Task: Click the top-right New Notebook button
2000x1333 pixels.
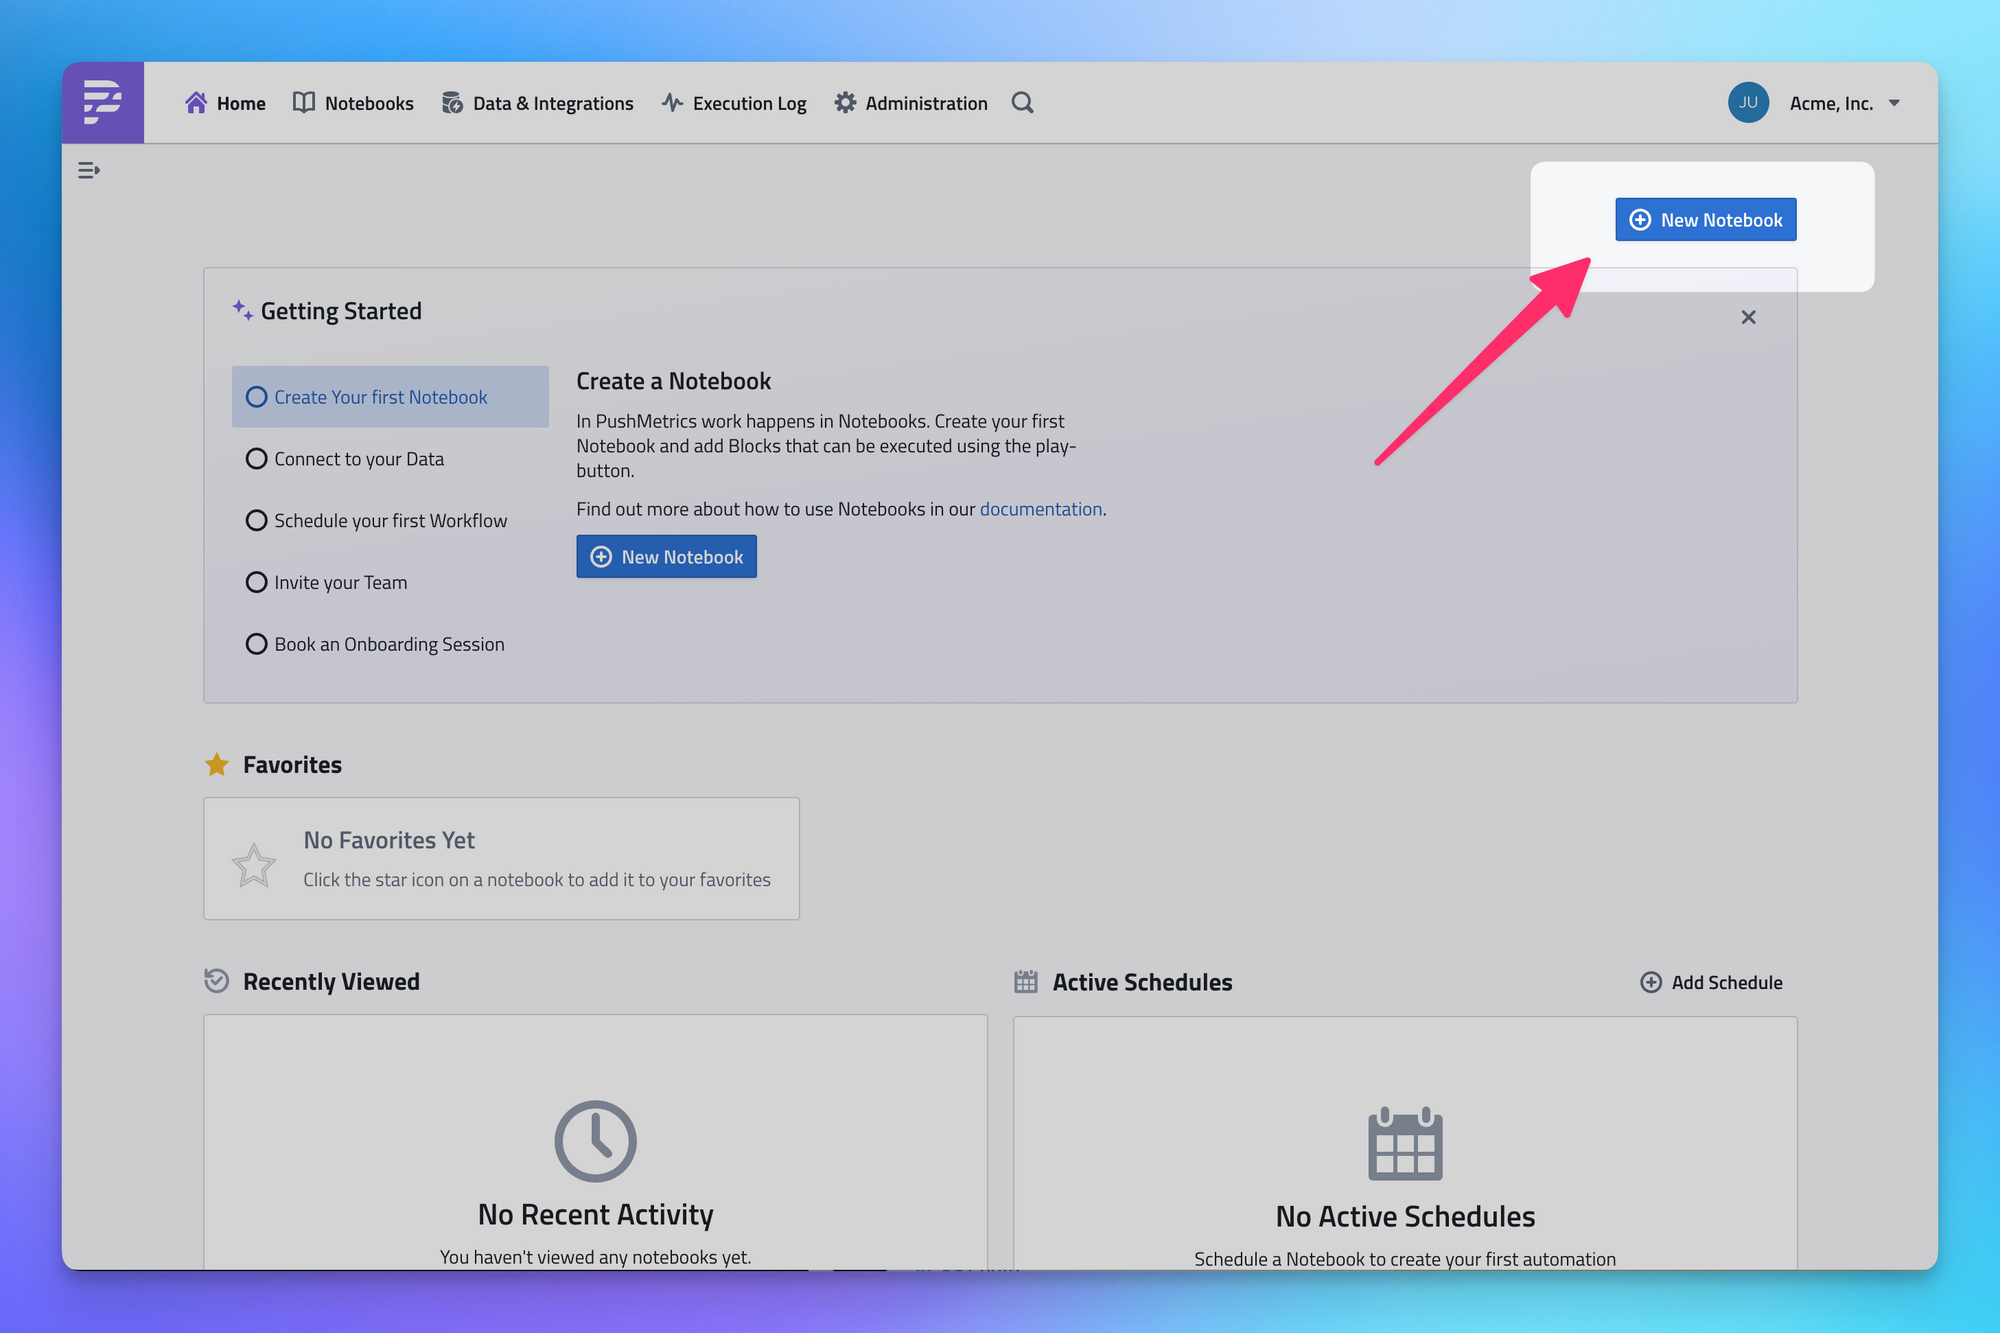Action: [1705, 220]
